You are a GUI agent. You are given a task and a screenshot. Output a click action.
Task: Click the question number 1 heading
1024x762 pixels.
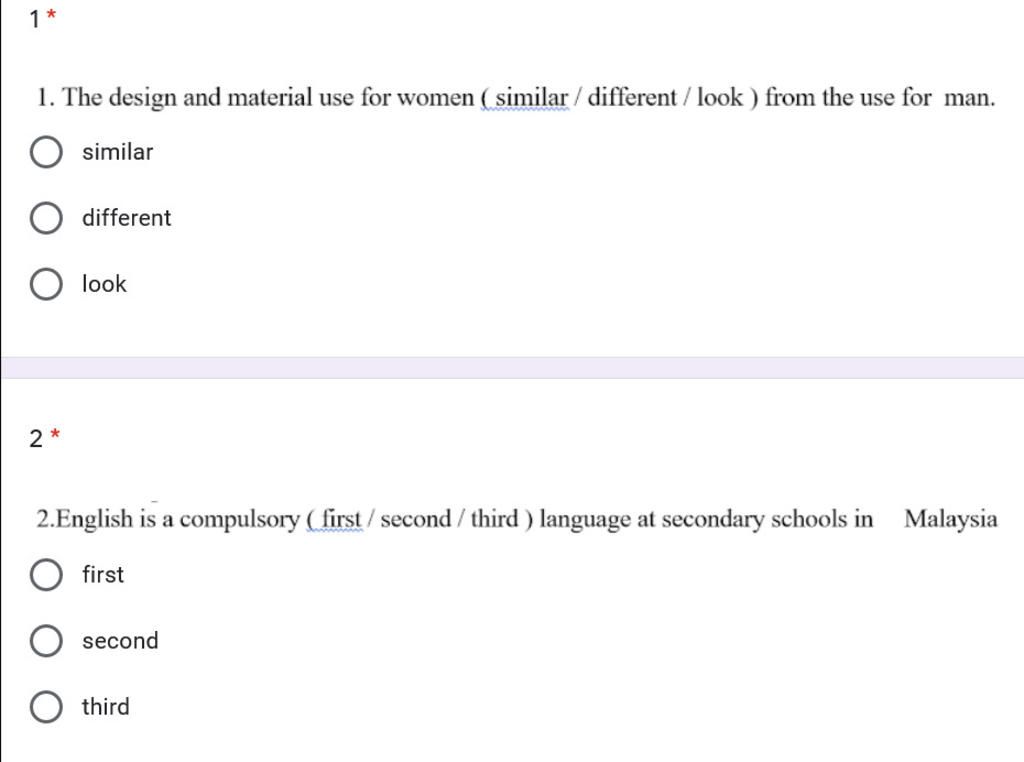[35, 19]
